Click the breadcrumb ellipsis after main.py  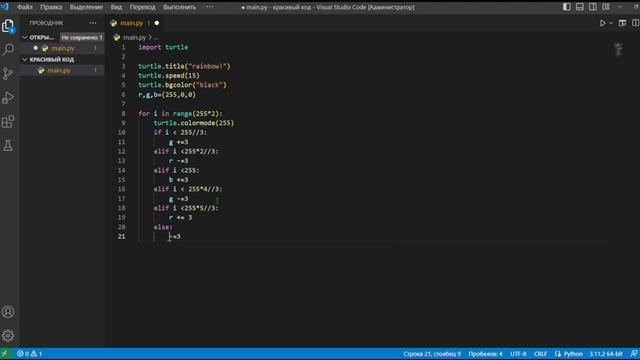(x=156, y=38)
